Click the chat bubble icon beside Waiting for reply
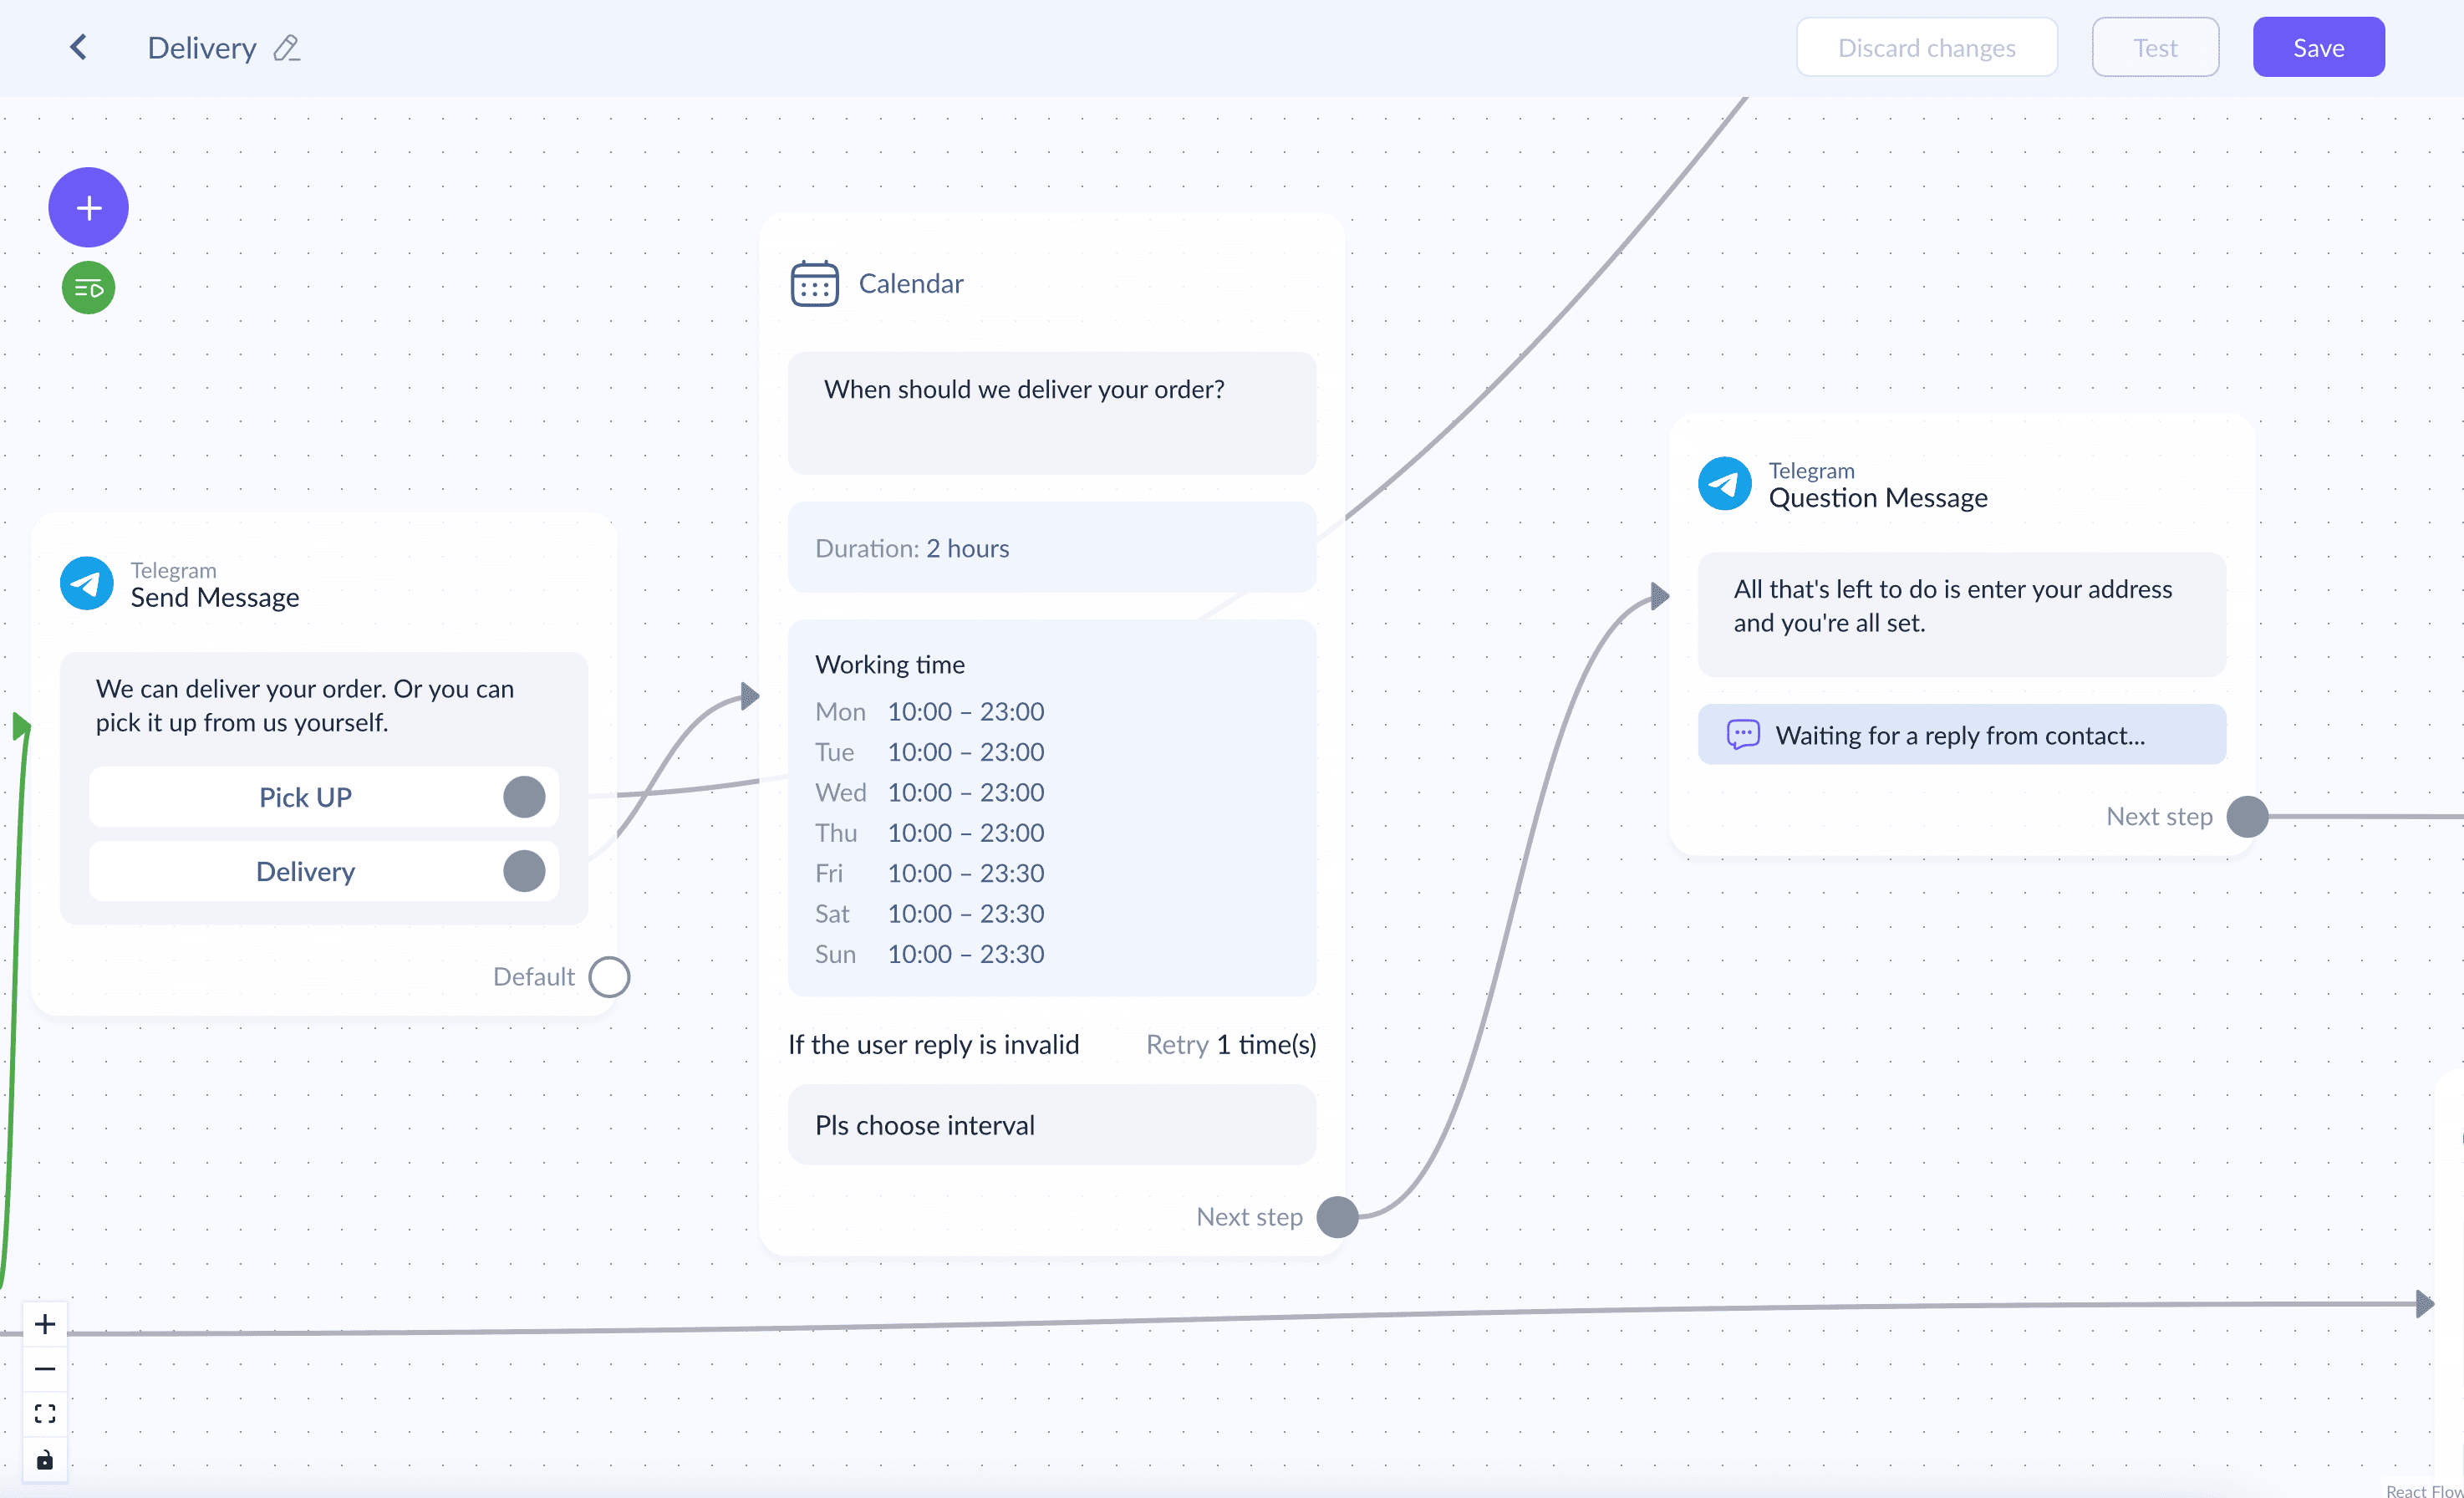Viewport: 2464px width, 1498px height. tap(1742, 735)
